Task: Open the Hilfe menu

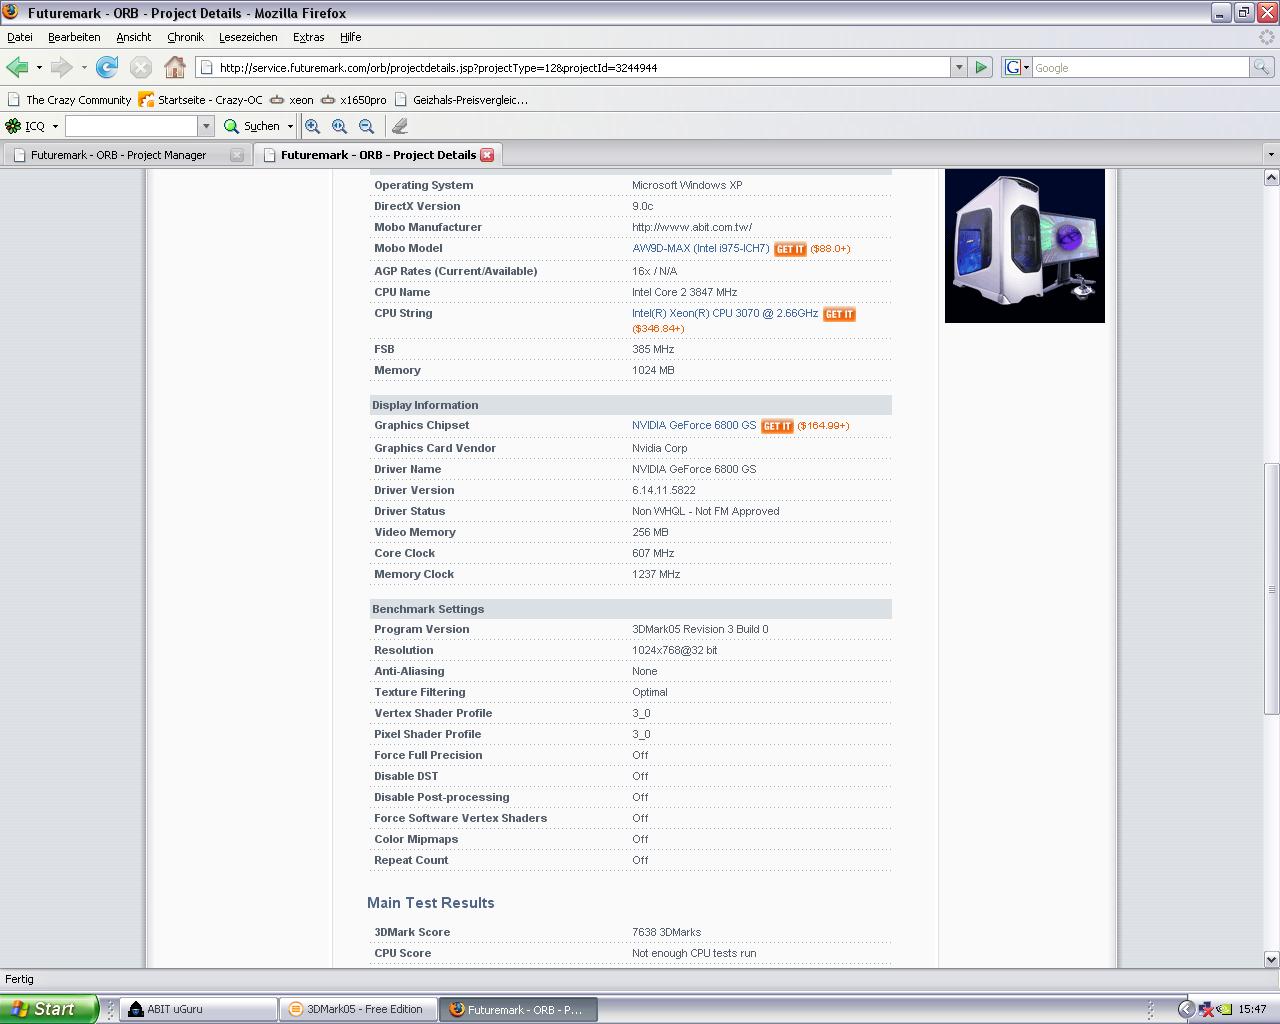Action: [x=350, y=37]
